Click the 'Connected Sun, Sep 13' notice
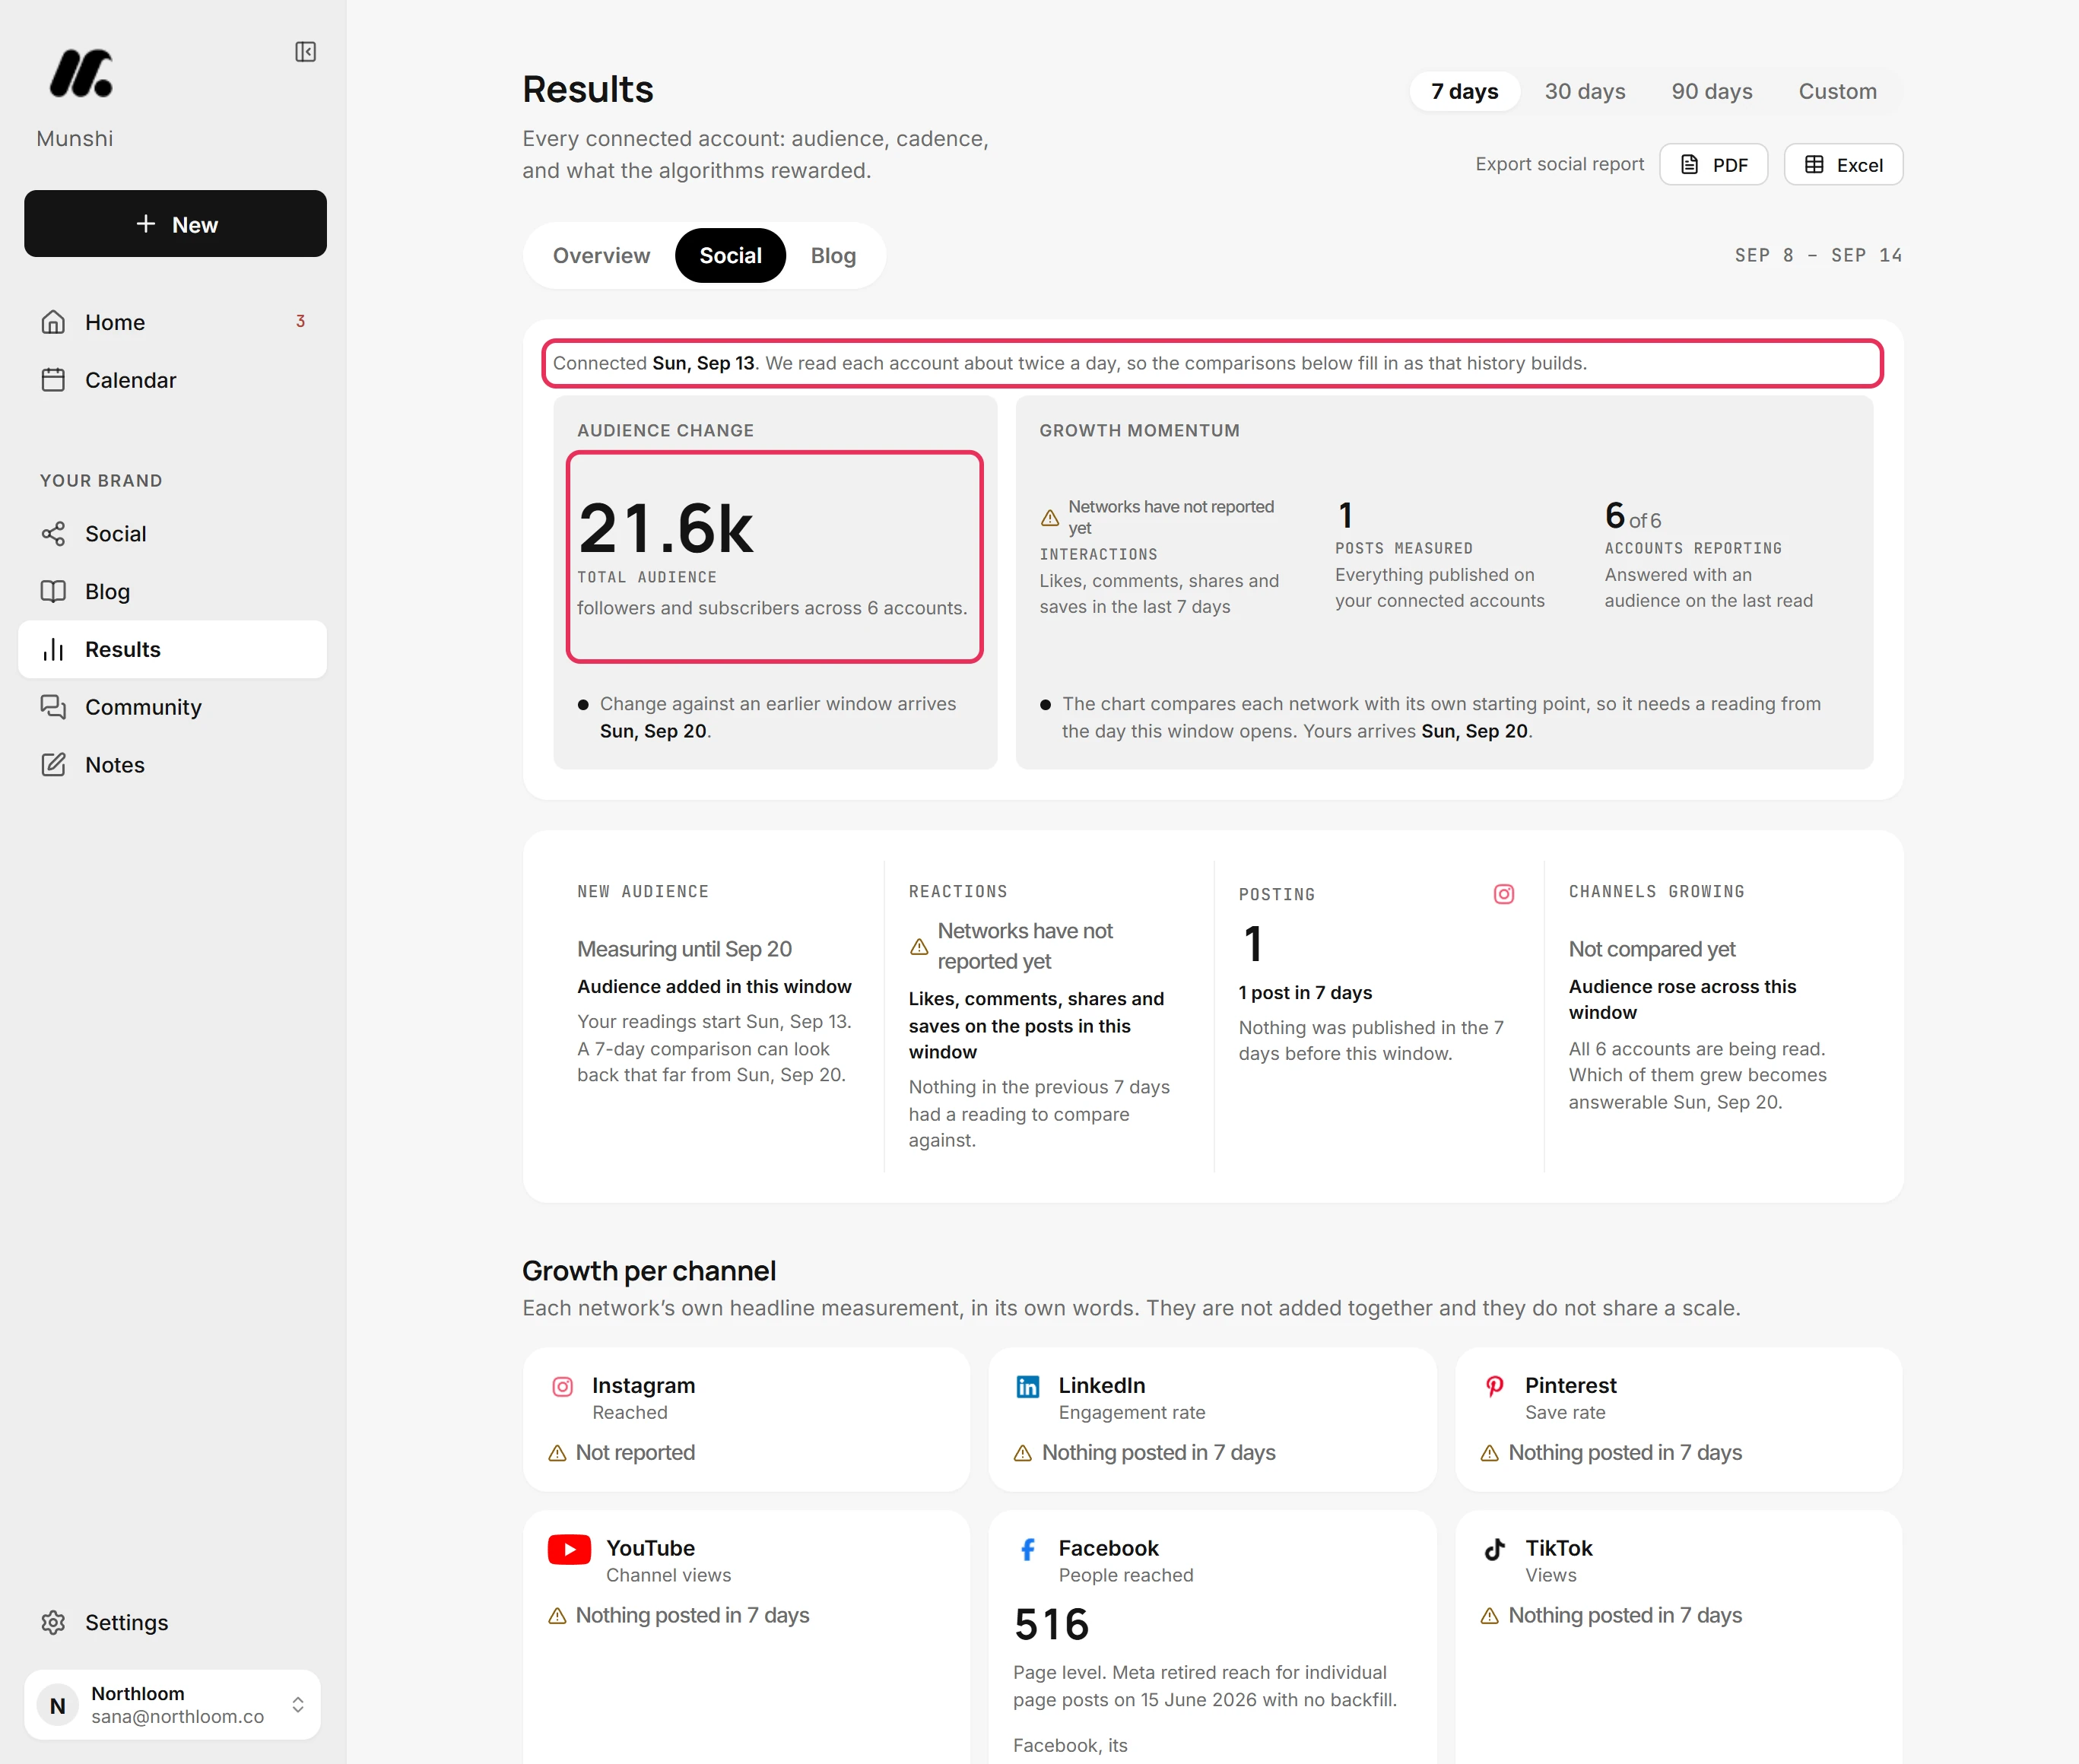The image size is (2079, 1764). pyautogui.click(x=1212, y=363)
